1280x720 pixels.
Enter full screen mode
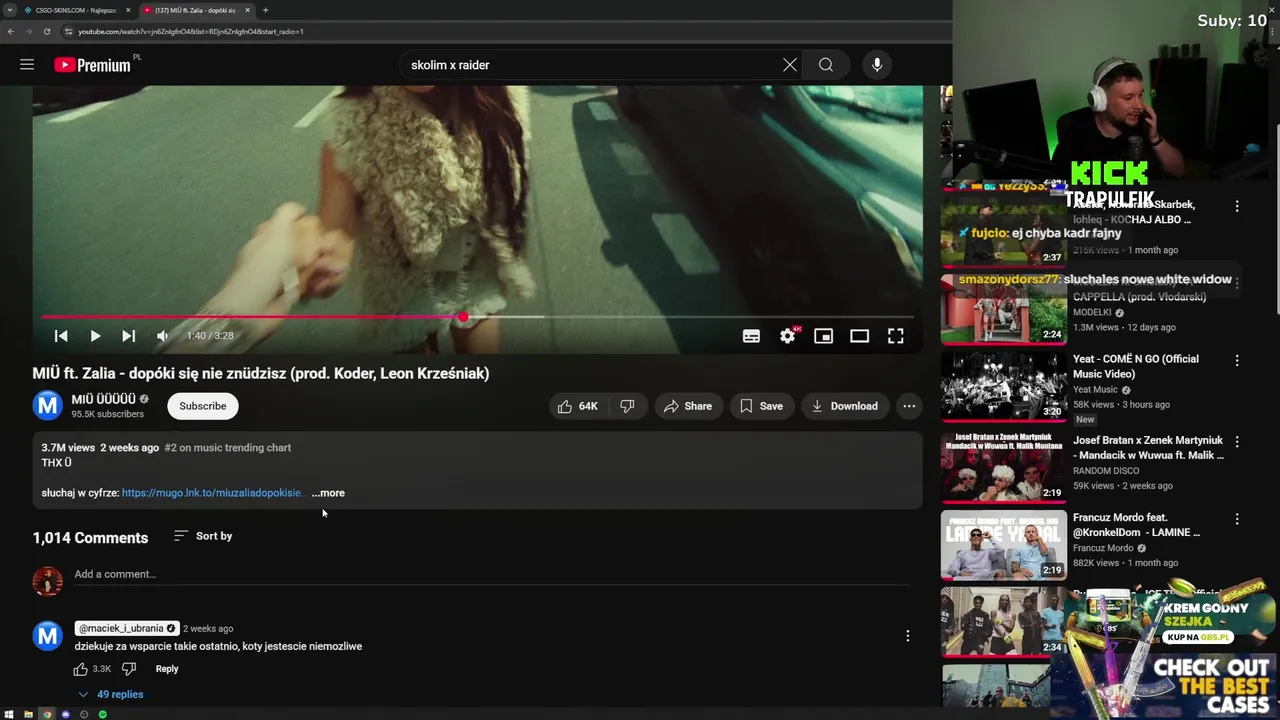point(896,336)
